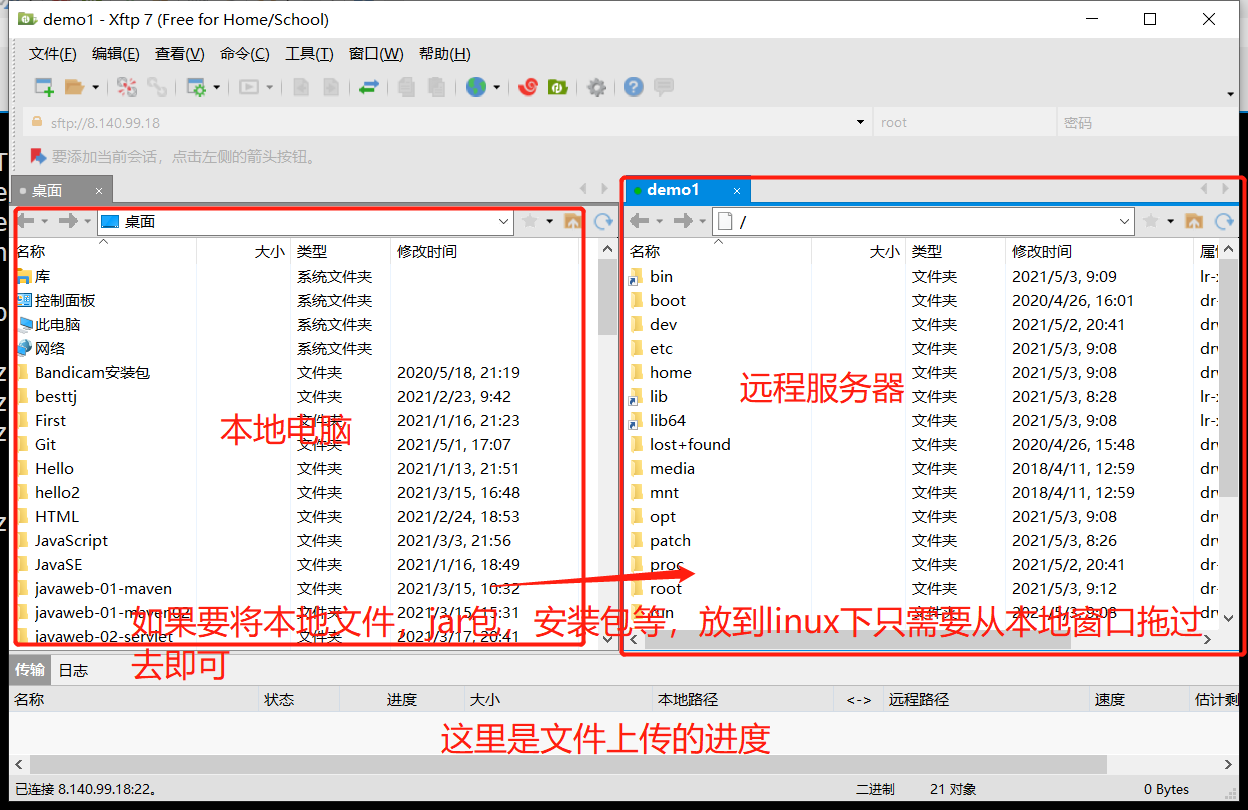Click the Reconnect toolbar icon
This screenshot has height=810, width=1248.
click(x=127, y=87)
